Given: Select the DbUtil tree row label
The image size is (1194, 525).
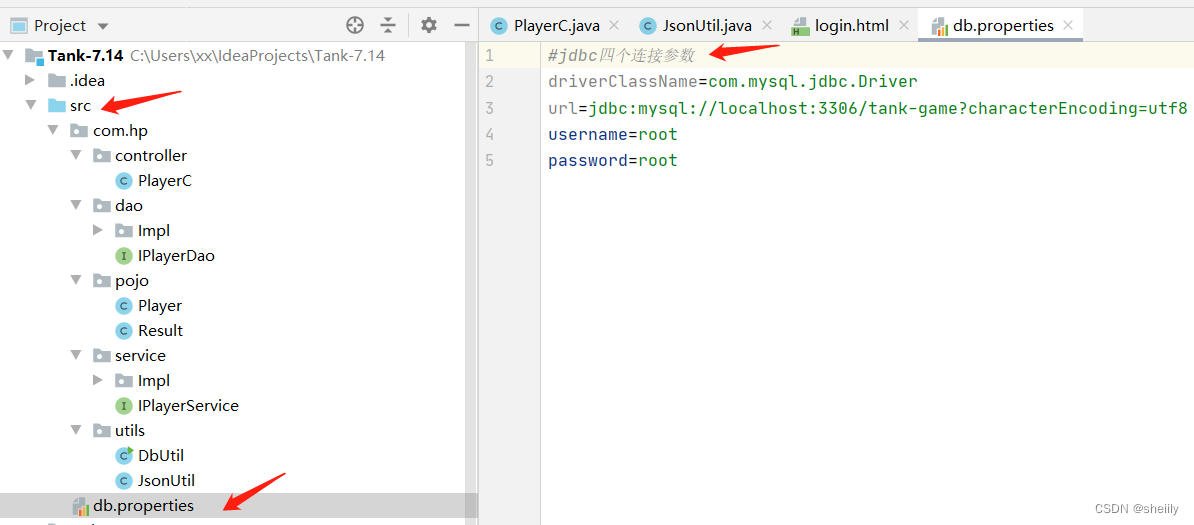Looking at the screenshot, I should point(161,456).
